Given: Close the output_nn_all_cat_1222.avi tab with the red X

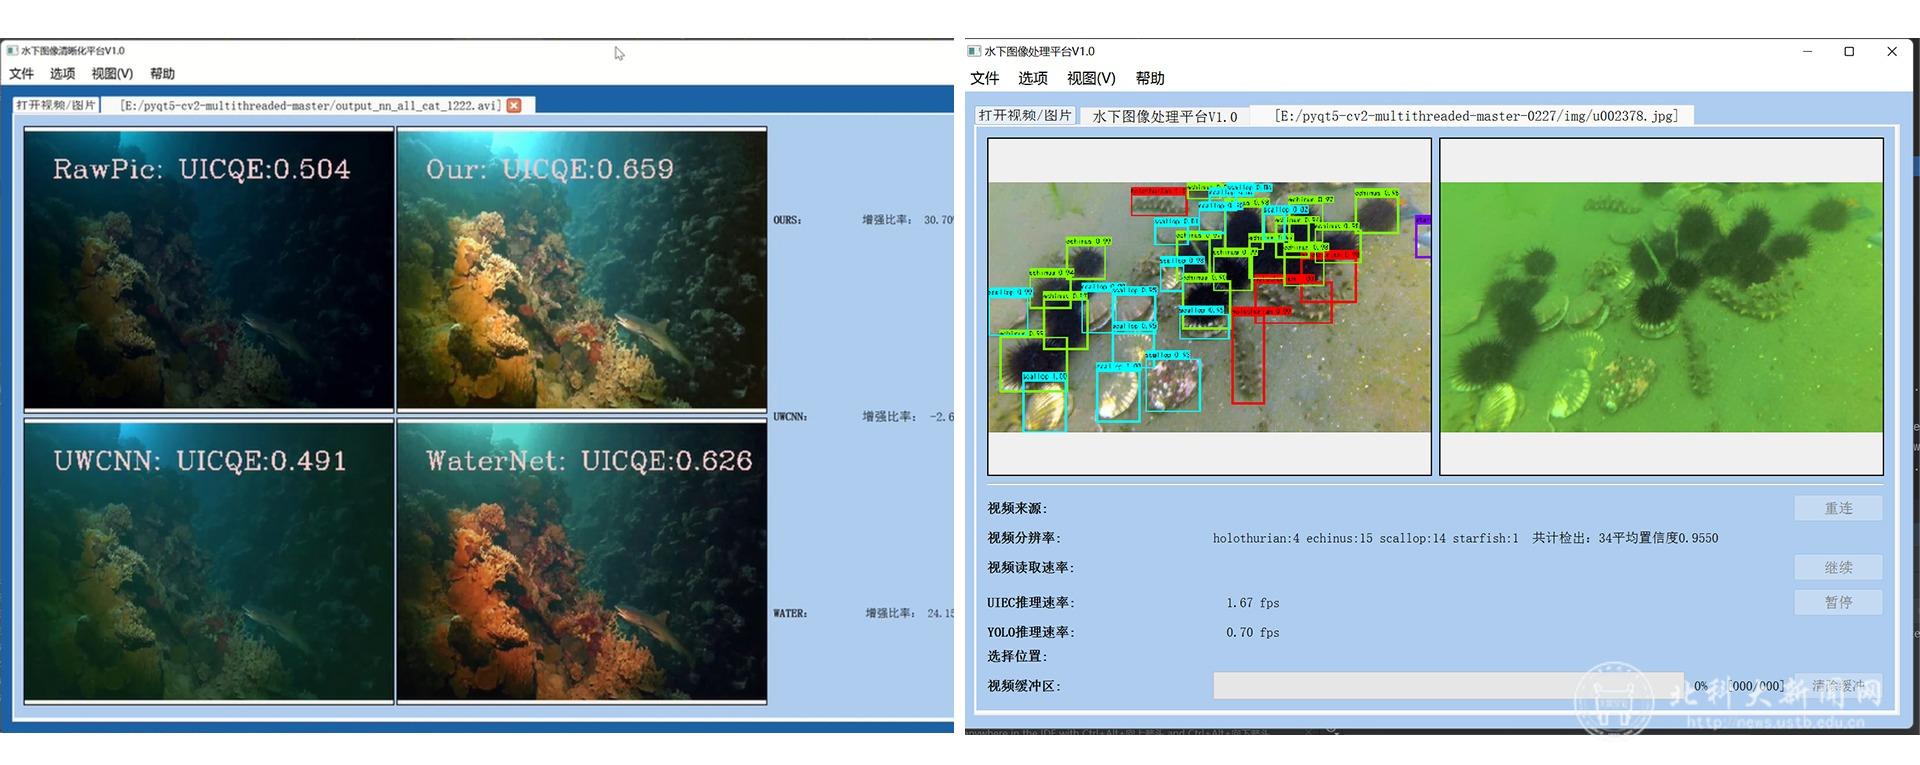Looking at the screenshot, I should point(514,105).
